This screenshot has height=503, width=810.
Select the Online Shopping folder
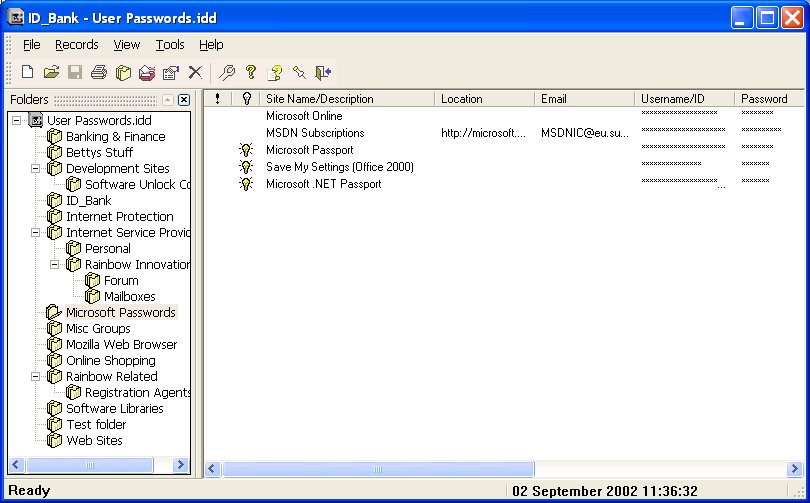tap(111, 360)
